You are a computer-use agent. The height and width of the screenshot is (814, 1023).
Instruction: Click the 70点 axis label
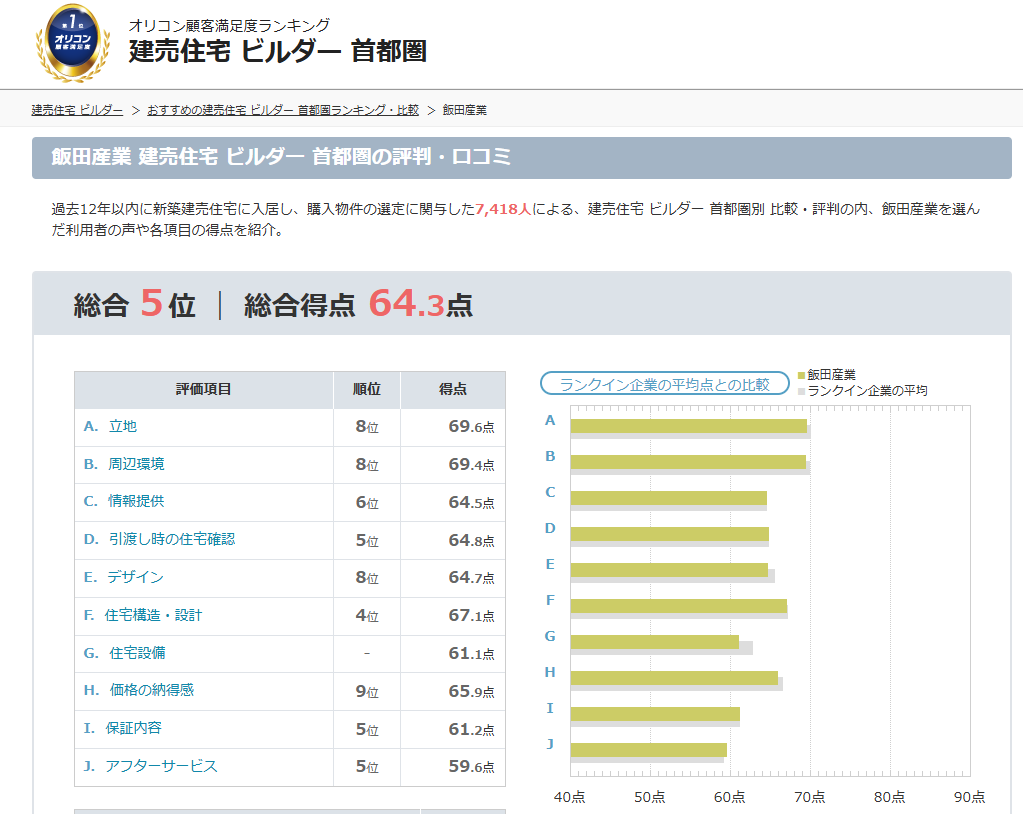(x=810, y=797)
